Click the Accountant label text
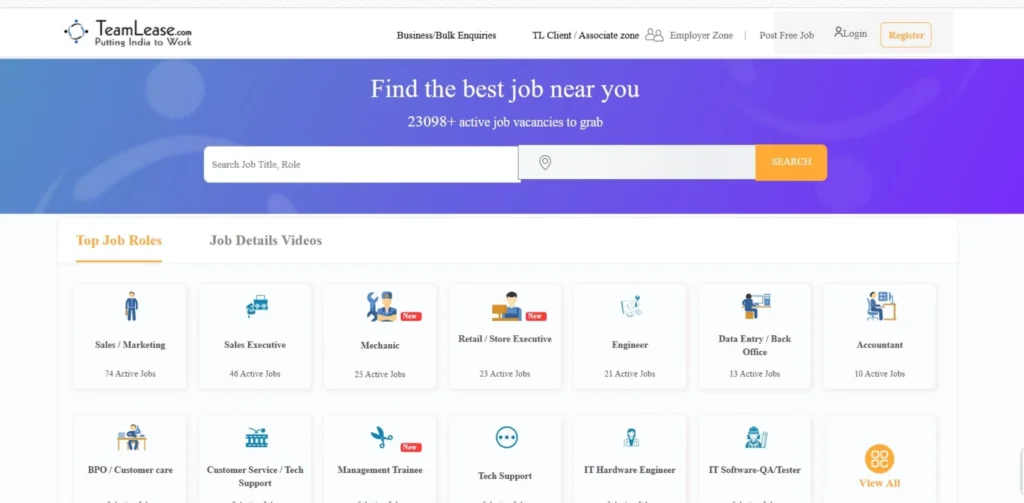 coord(880,345)
